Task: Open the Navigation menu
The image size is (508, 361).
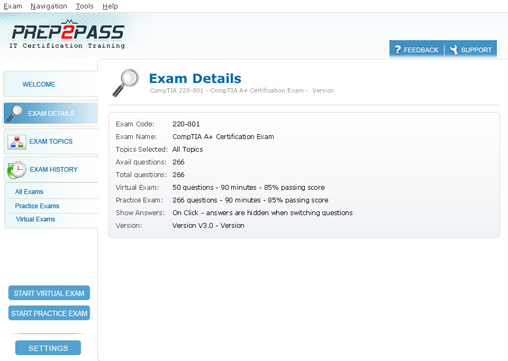Action: coord(49,6)
